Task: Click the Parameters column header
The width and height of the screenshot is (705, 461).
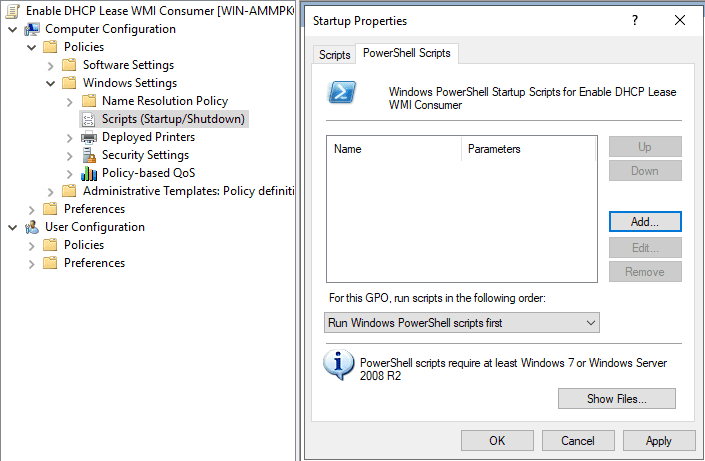Action: point(529,149)
